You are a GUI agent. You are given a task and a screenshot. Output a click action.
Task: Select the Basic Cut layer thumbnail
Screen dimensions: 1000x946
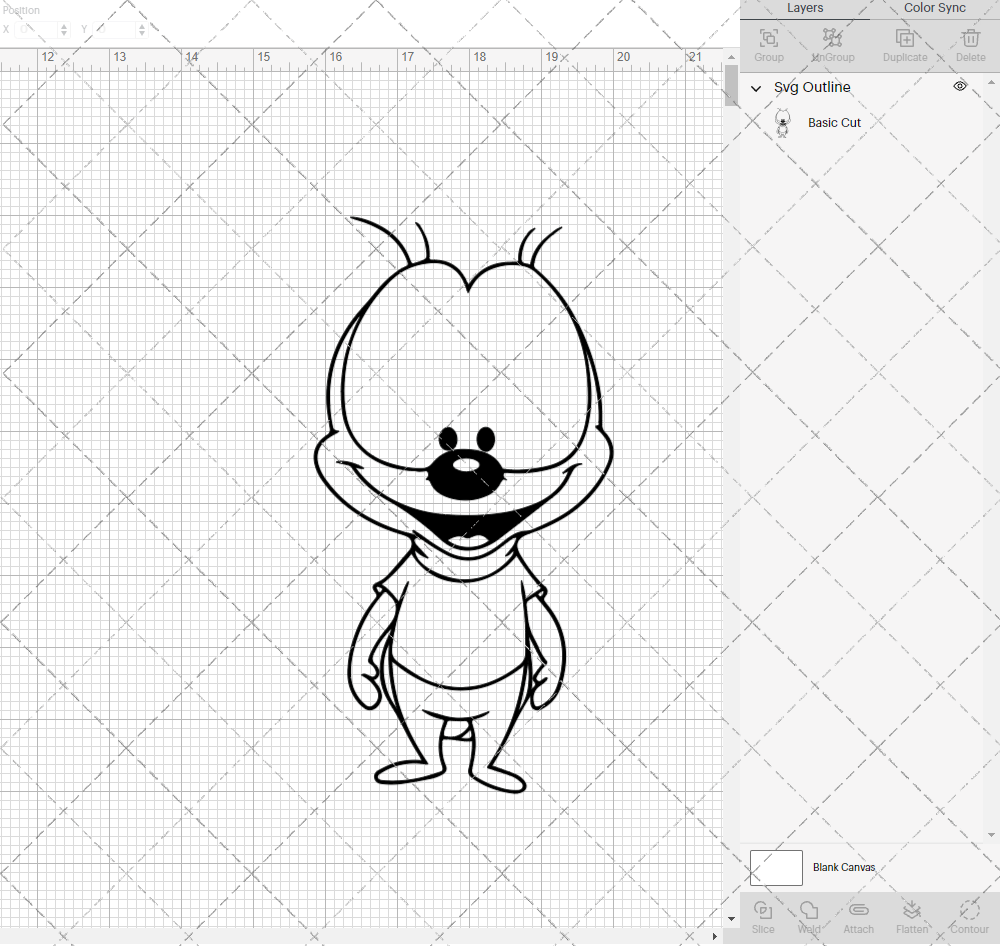point(784,122)
